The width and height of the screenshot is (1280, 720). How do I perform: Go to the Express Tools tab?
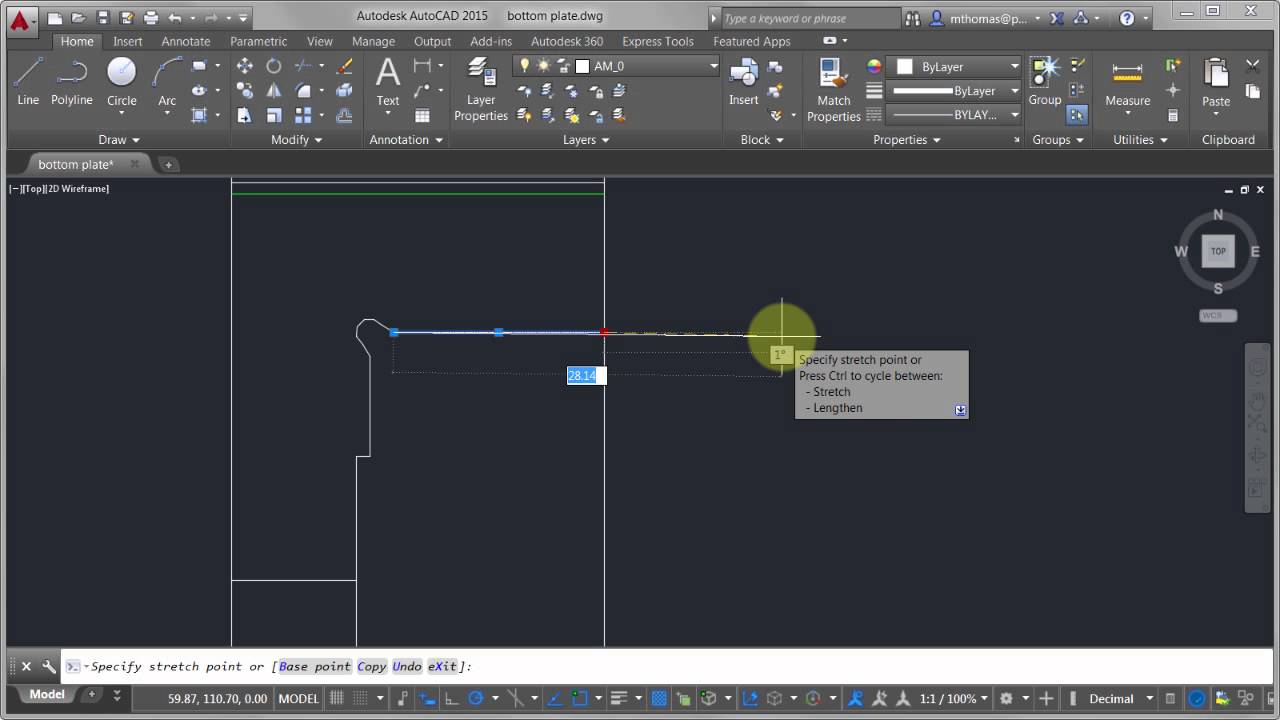click(658, 41)
